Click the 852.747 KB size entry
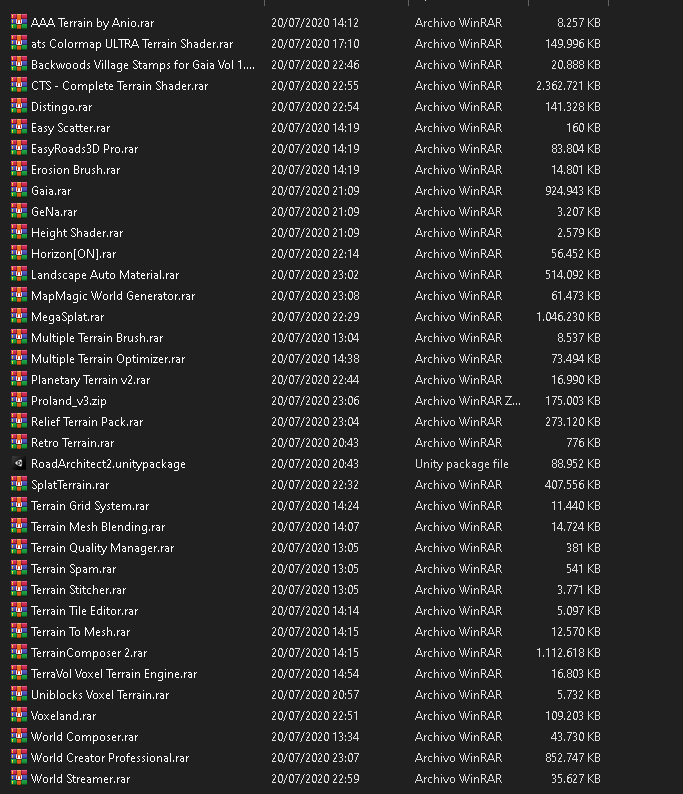The height and width of the screenshot is (794, 683). coord(568,757)
